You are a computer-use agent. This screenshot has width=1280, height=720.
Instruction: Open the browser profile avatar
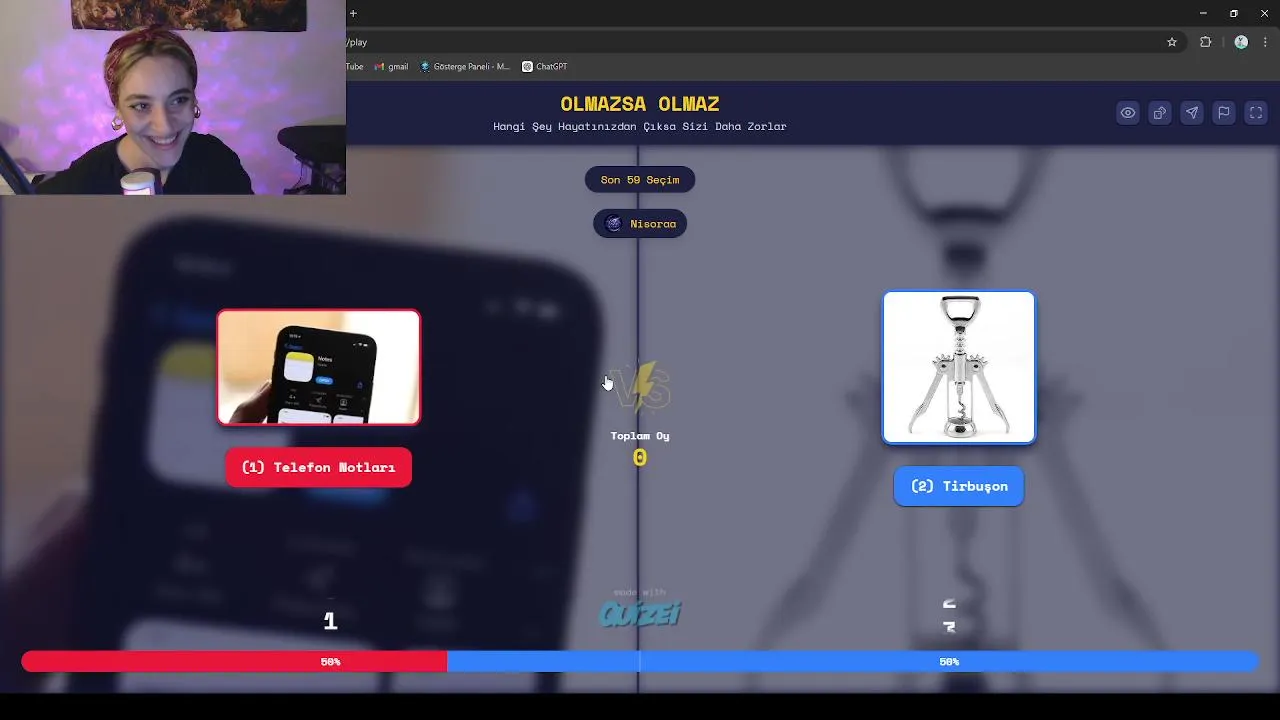coord(1241,42)
